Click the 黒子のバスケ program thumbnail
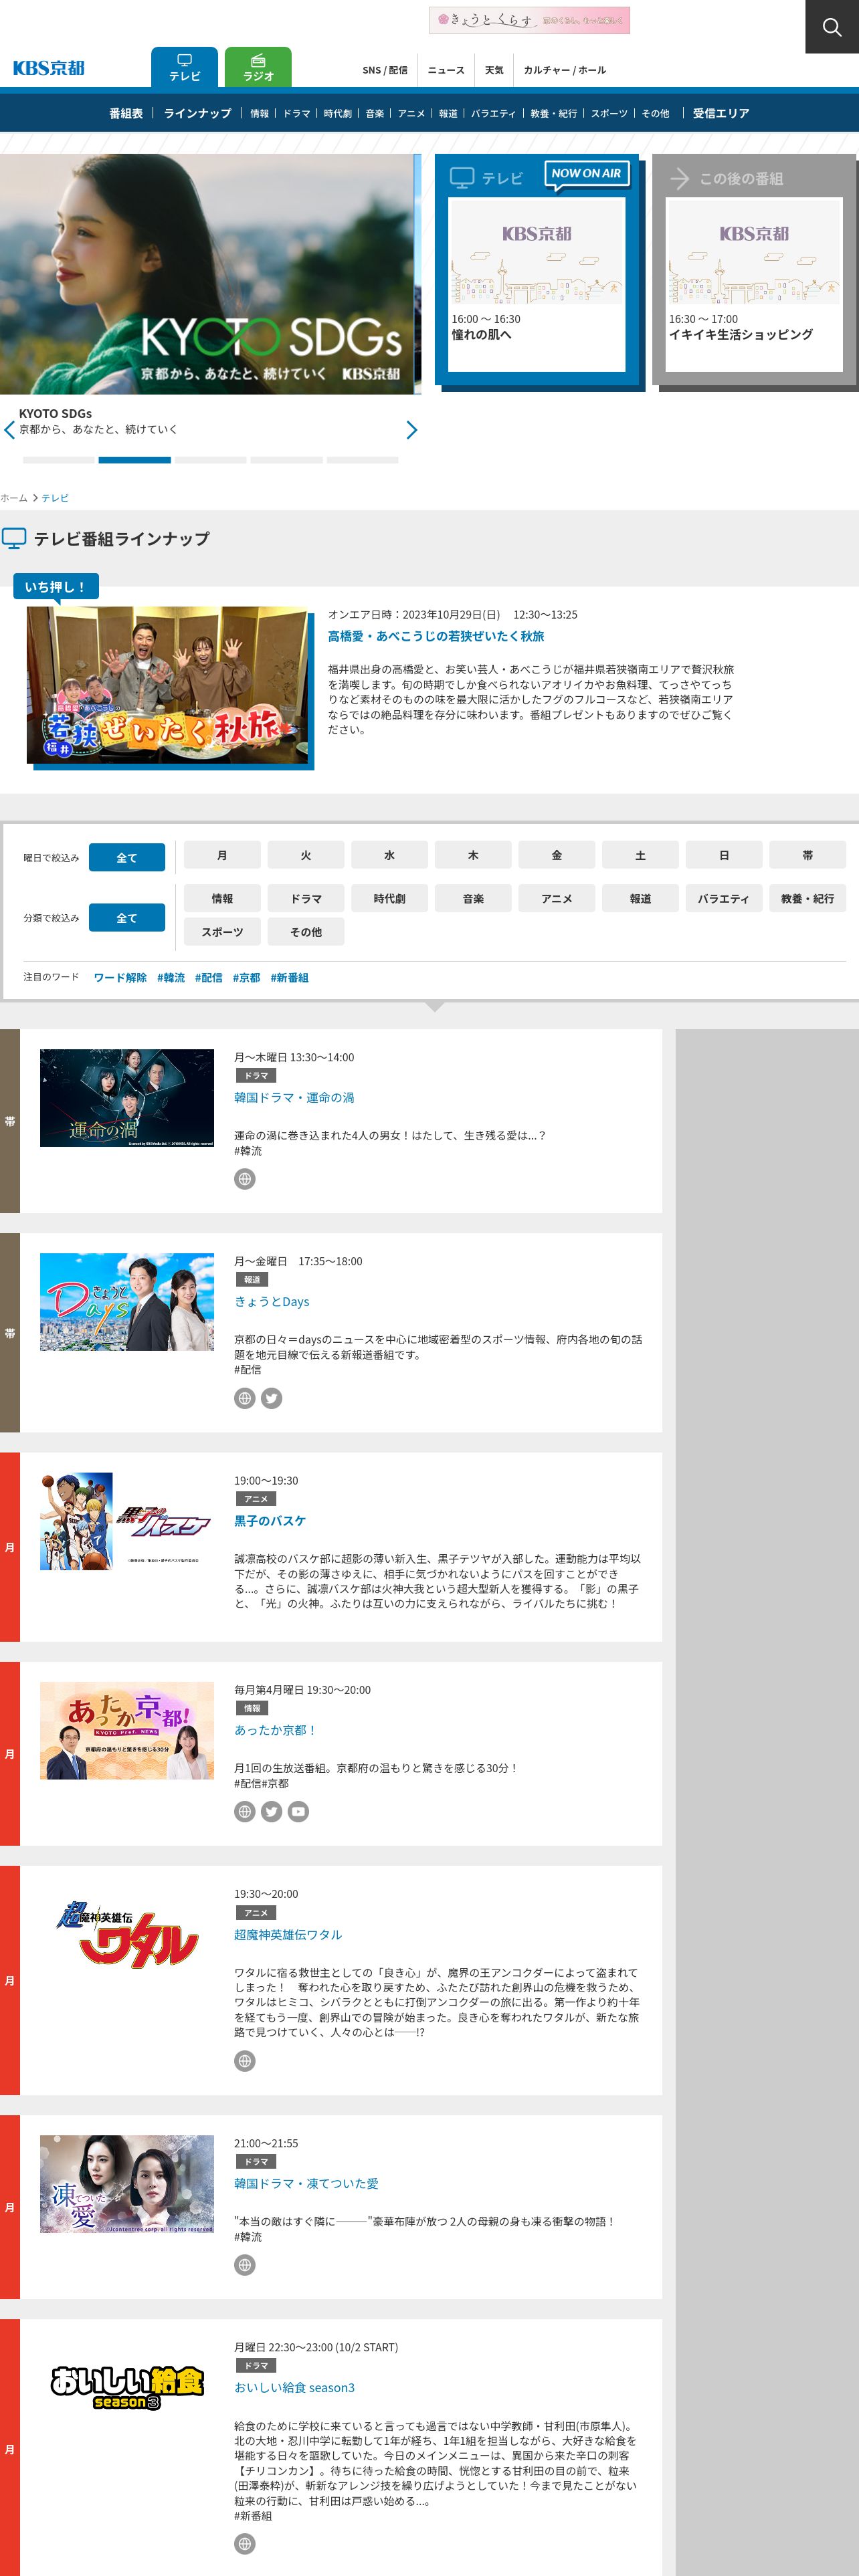Image resolution: width=859 pixels, height=2576 pixels. 127,1521
